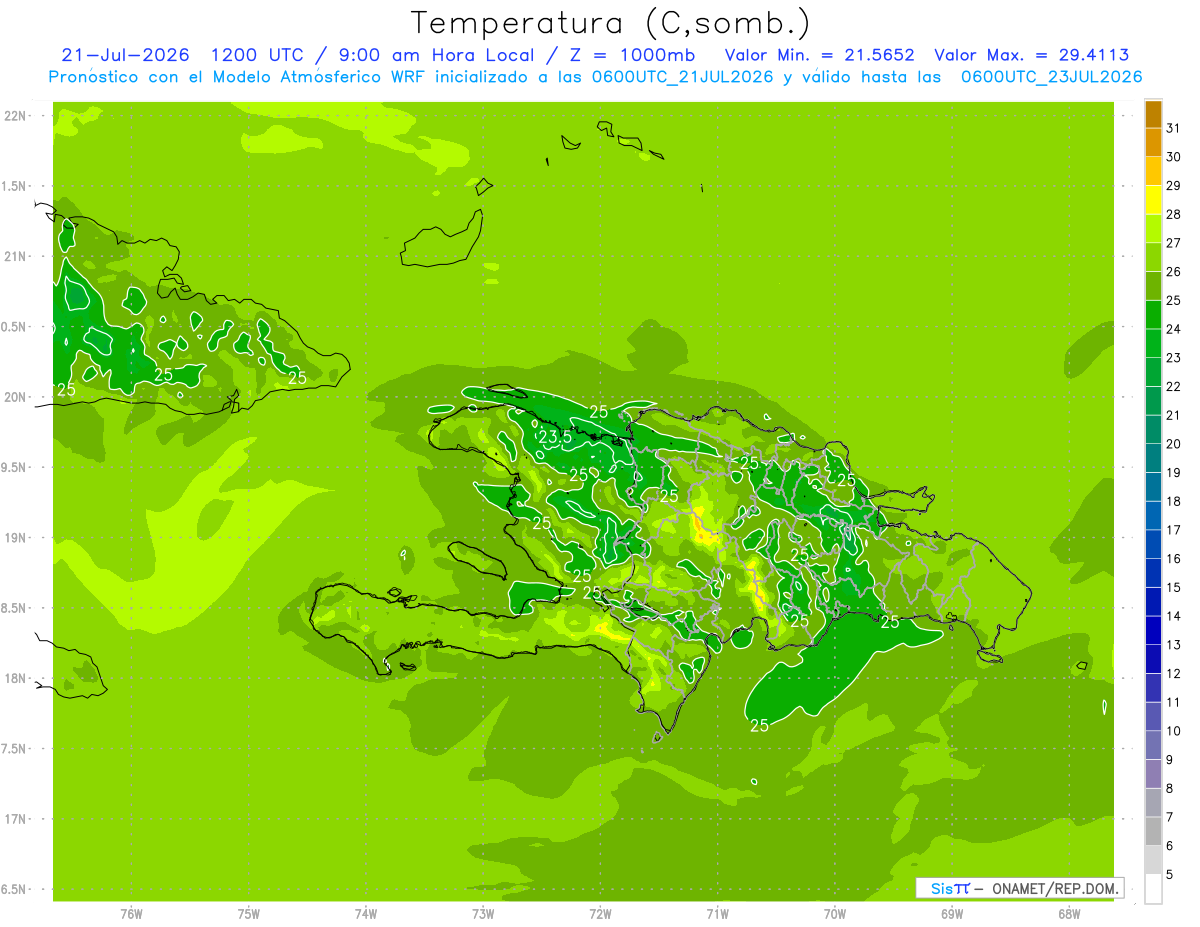
Task: Click the 72W longitude axis label
Action: pos(600,913)
